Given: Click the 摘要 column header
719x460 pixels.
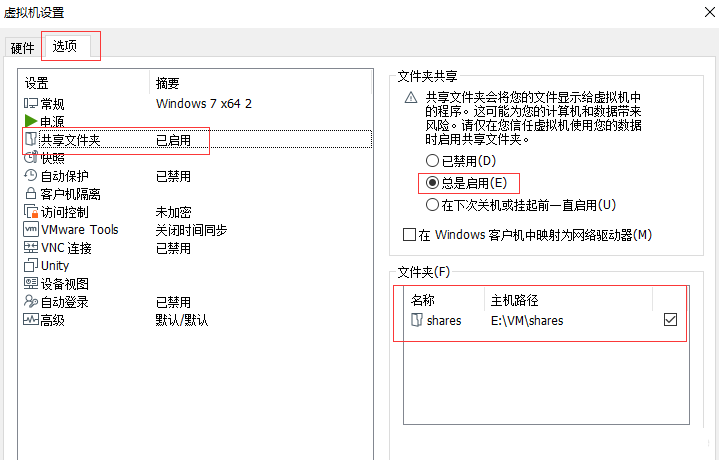Looking at the screenshot, I should point(260,83).
